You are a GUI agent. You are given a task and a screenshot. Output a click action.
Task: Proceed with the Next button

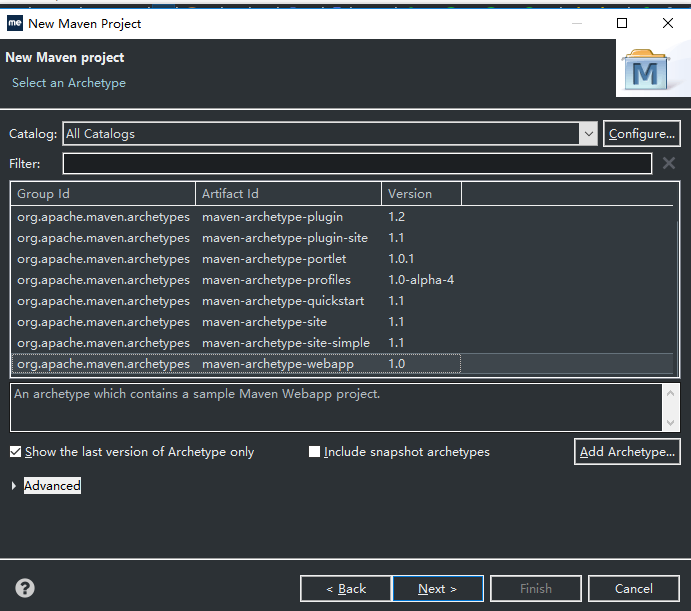tap(438, 589)
